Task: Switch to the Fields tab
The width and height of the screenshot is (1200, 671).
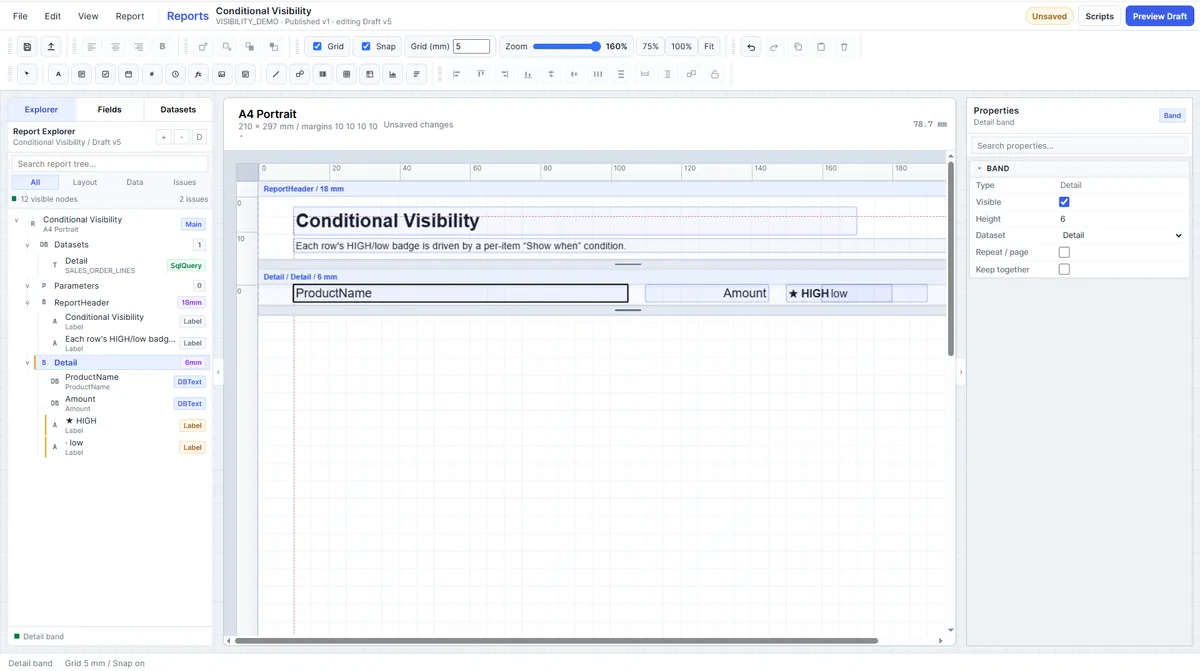Action: point(110,109)
